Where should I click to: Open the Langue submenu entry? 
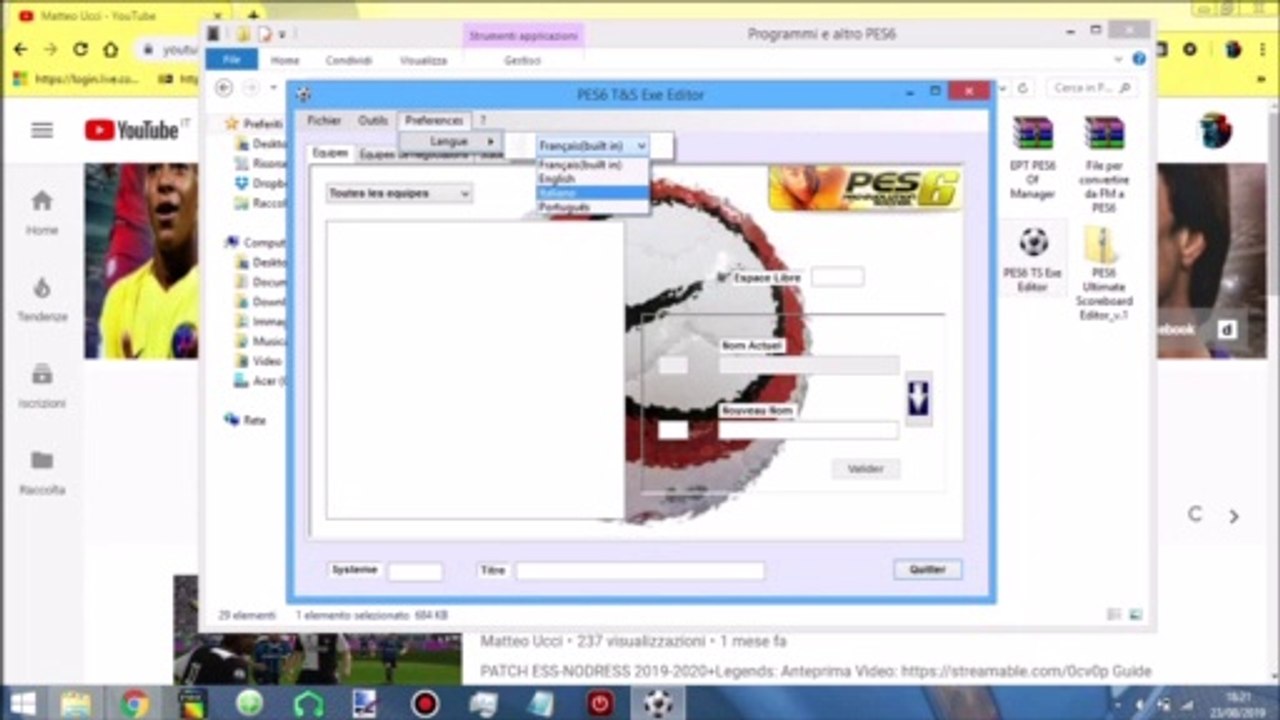450,142
